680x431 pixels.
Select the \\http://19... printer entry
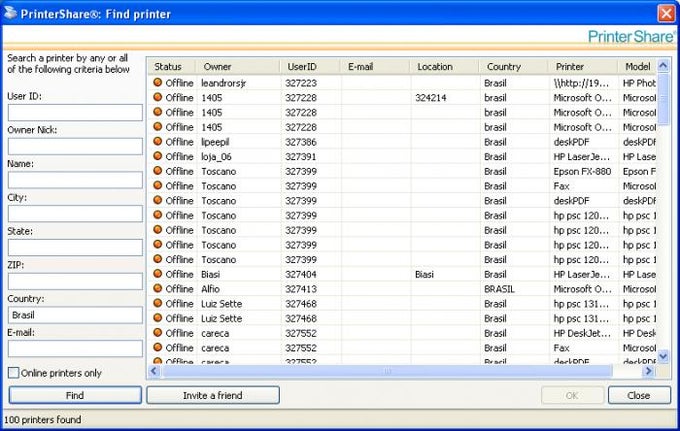(x=581, y=83)
